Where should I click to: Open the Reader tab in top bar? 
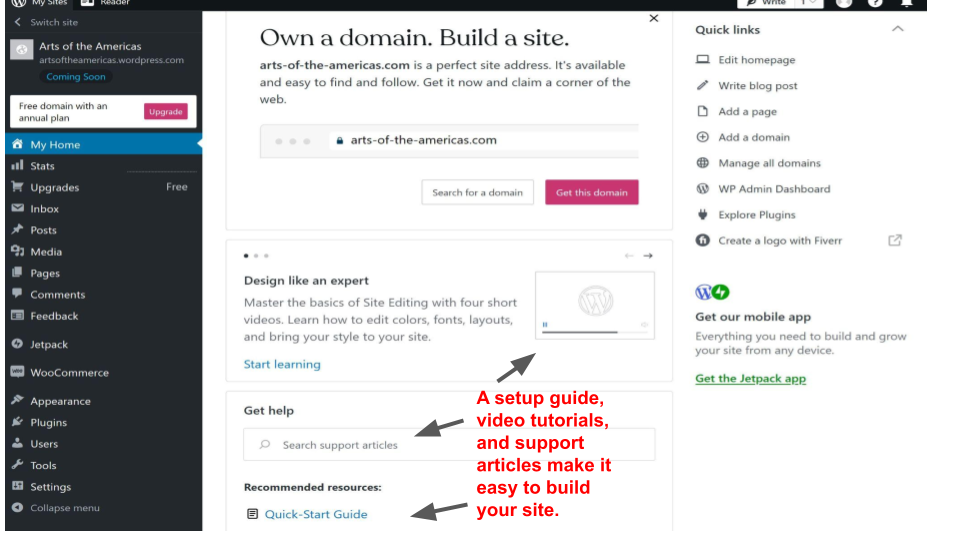coord(105,3)
